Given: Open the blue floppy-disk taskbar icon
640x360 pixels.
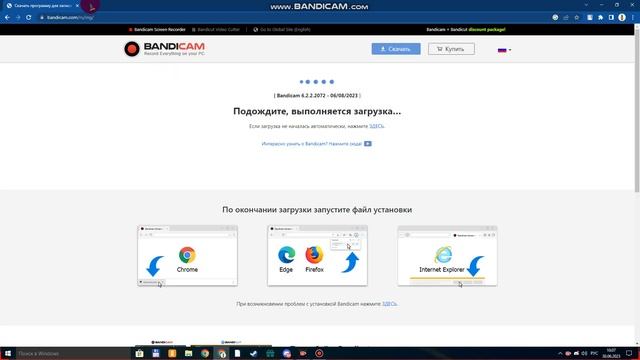Looking at the screenshot, I should (x=156, y=353).
